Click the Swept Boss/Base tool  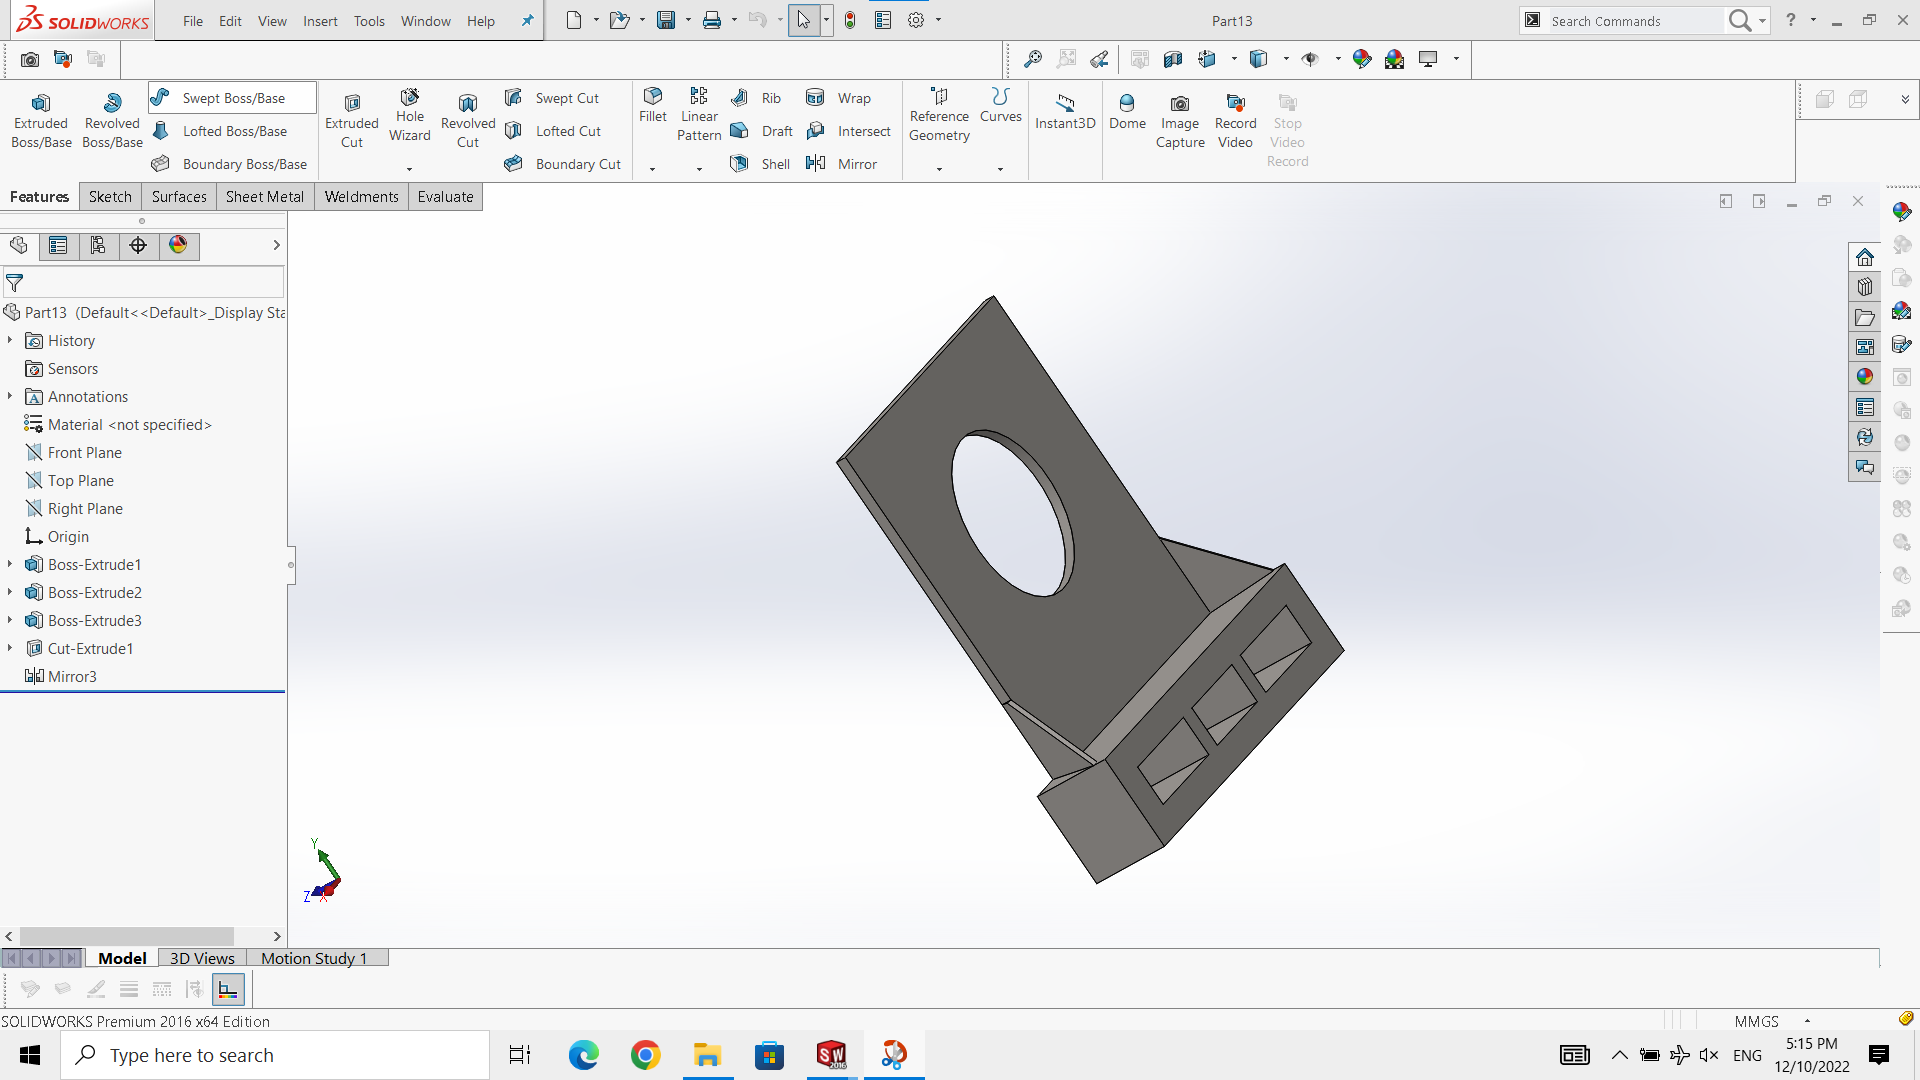coord(232,98)
